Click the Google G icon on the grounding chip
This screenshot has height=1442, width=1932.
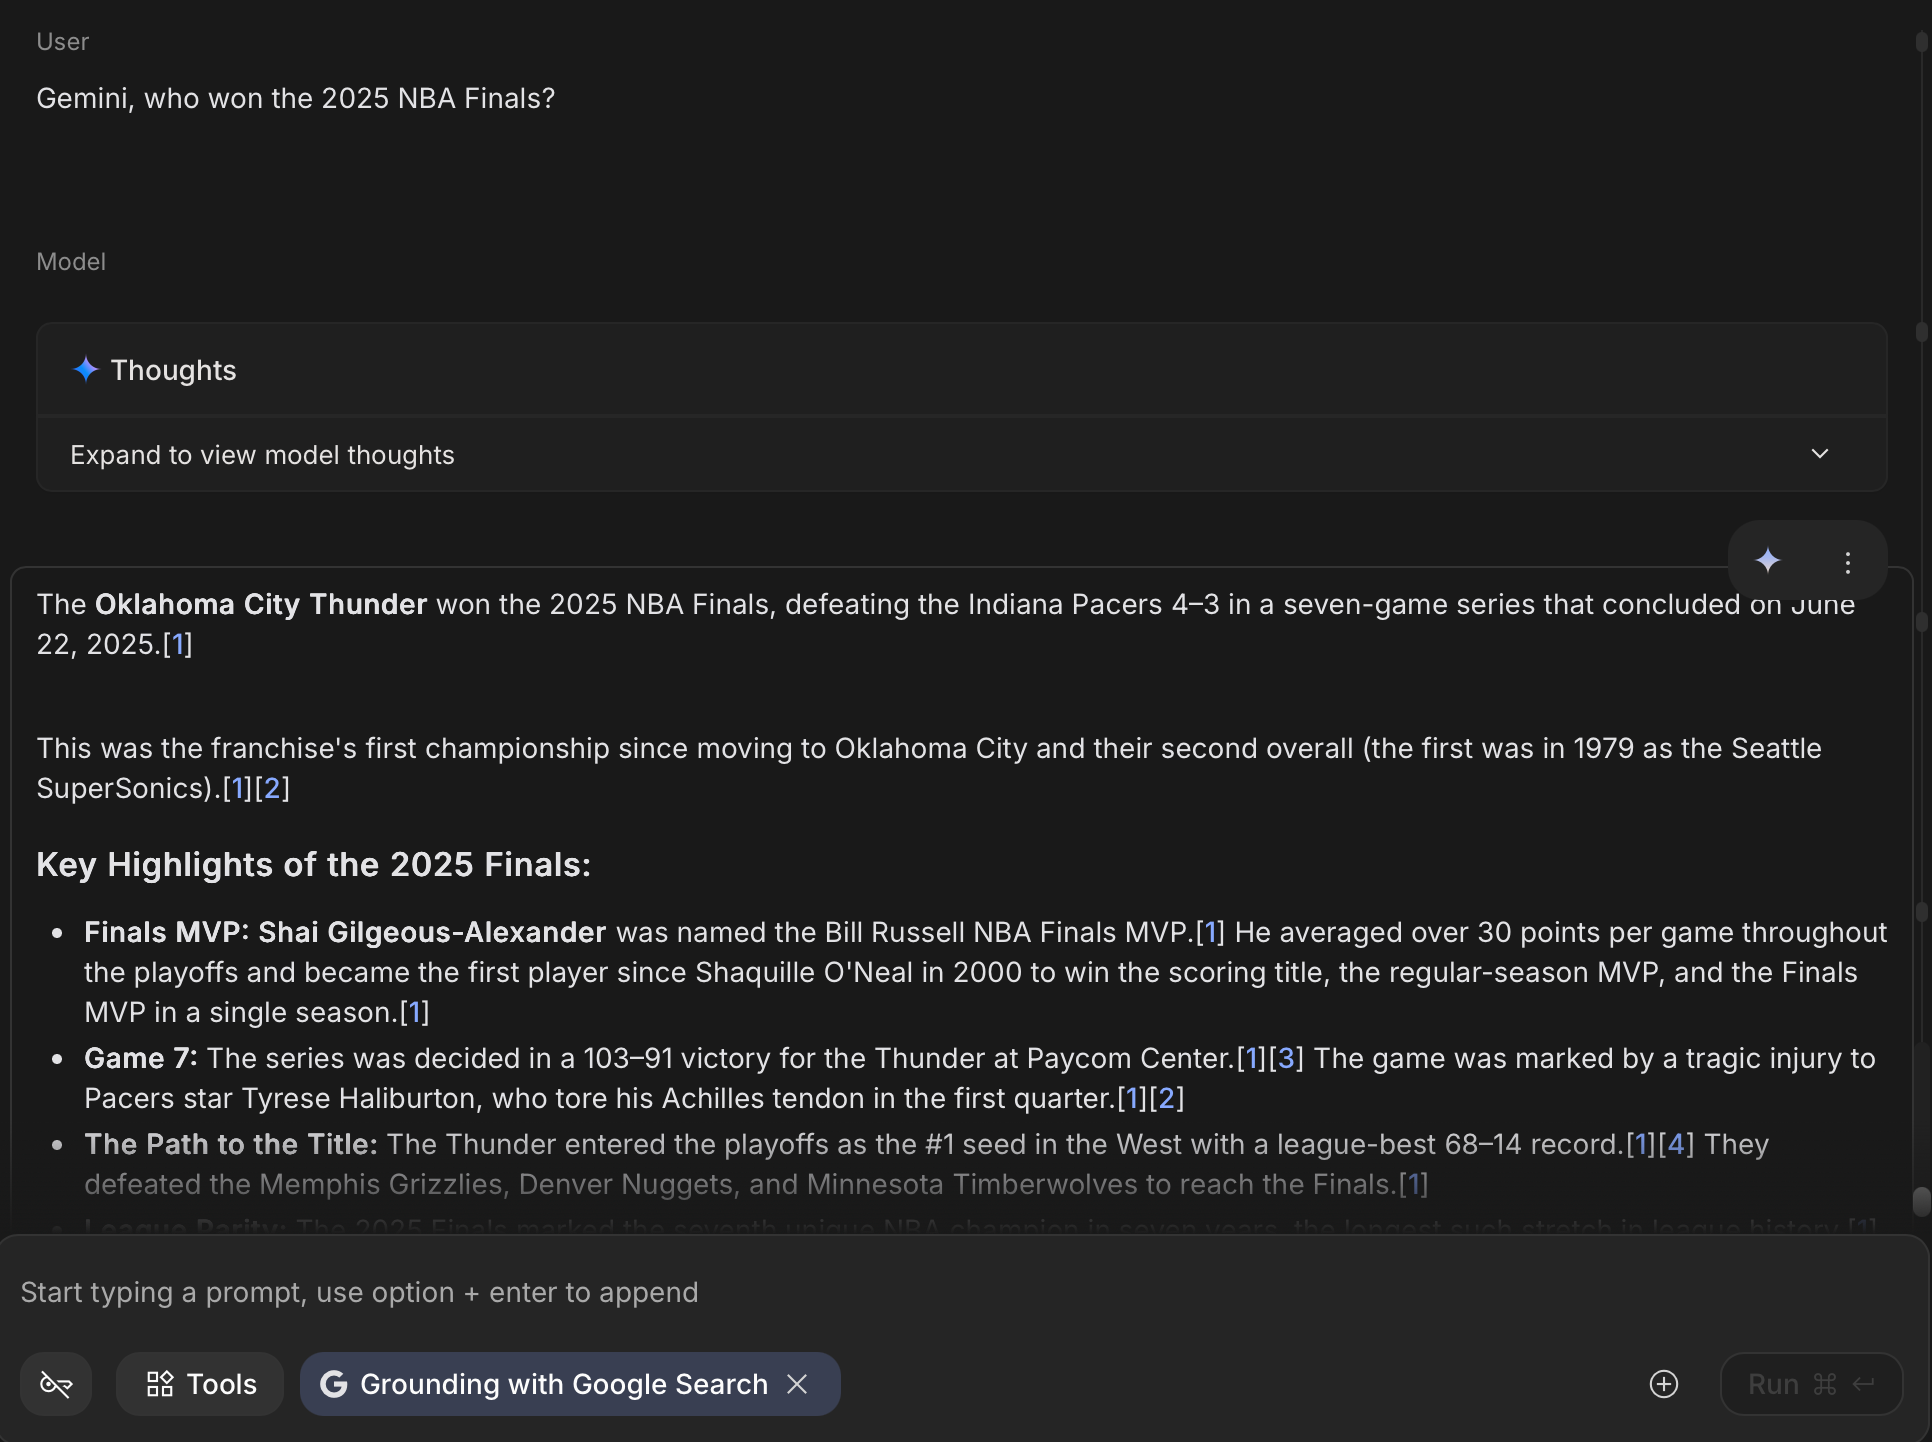(334, 1384)
